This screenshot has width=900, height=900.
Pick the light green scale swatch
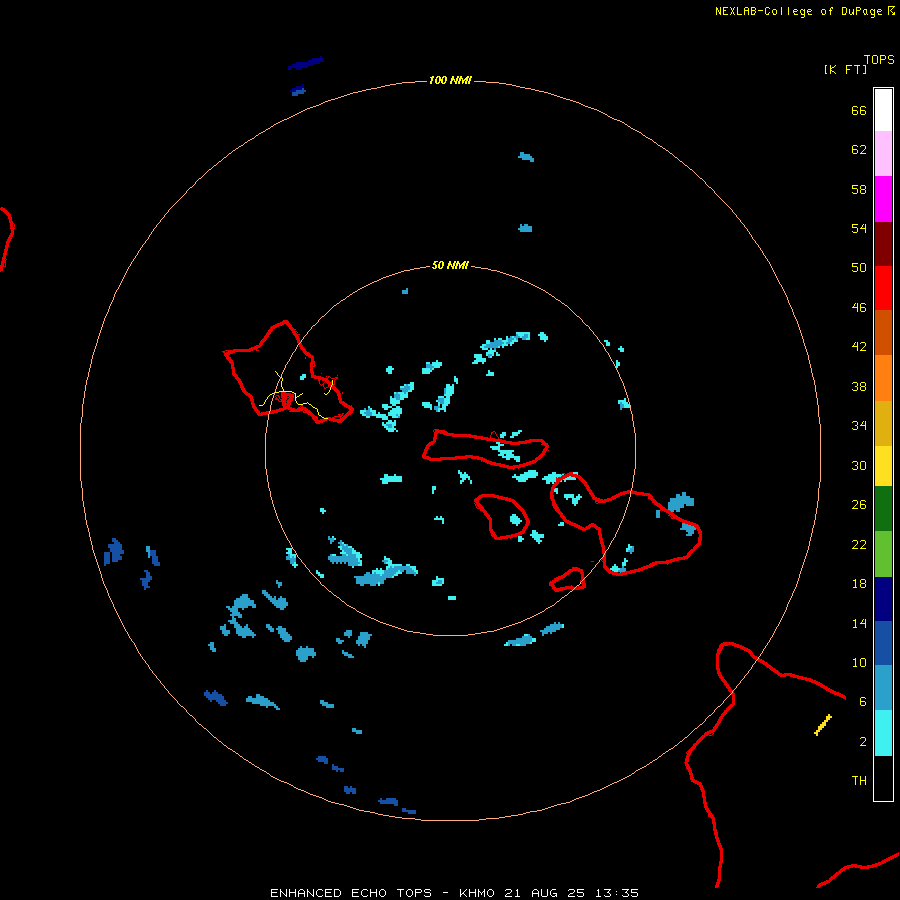point(883,554)
